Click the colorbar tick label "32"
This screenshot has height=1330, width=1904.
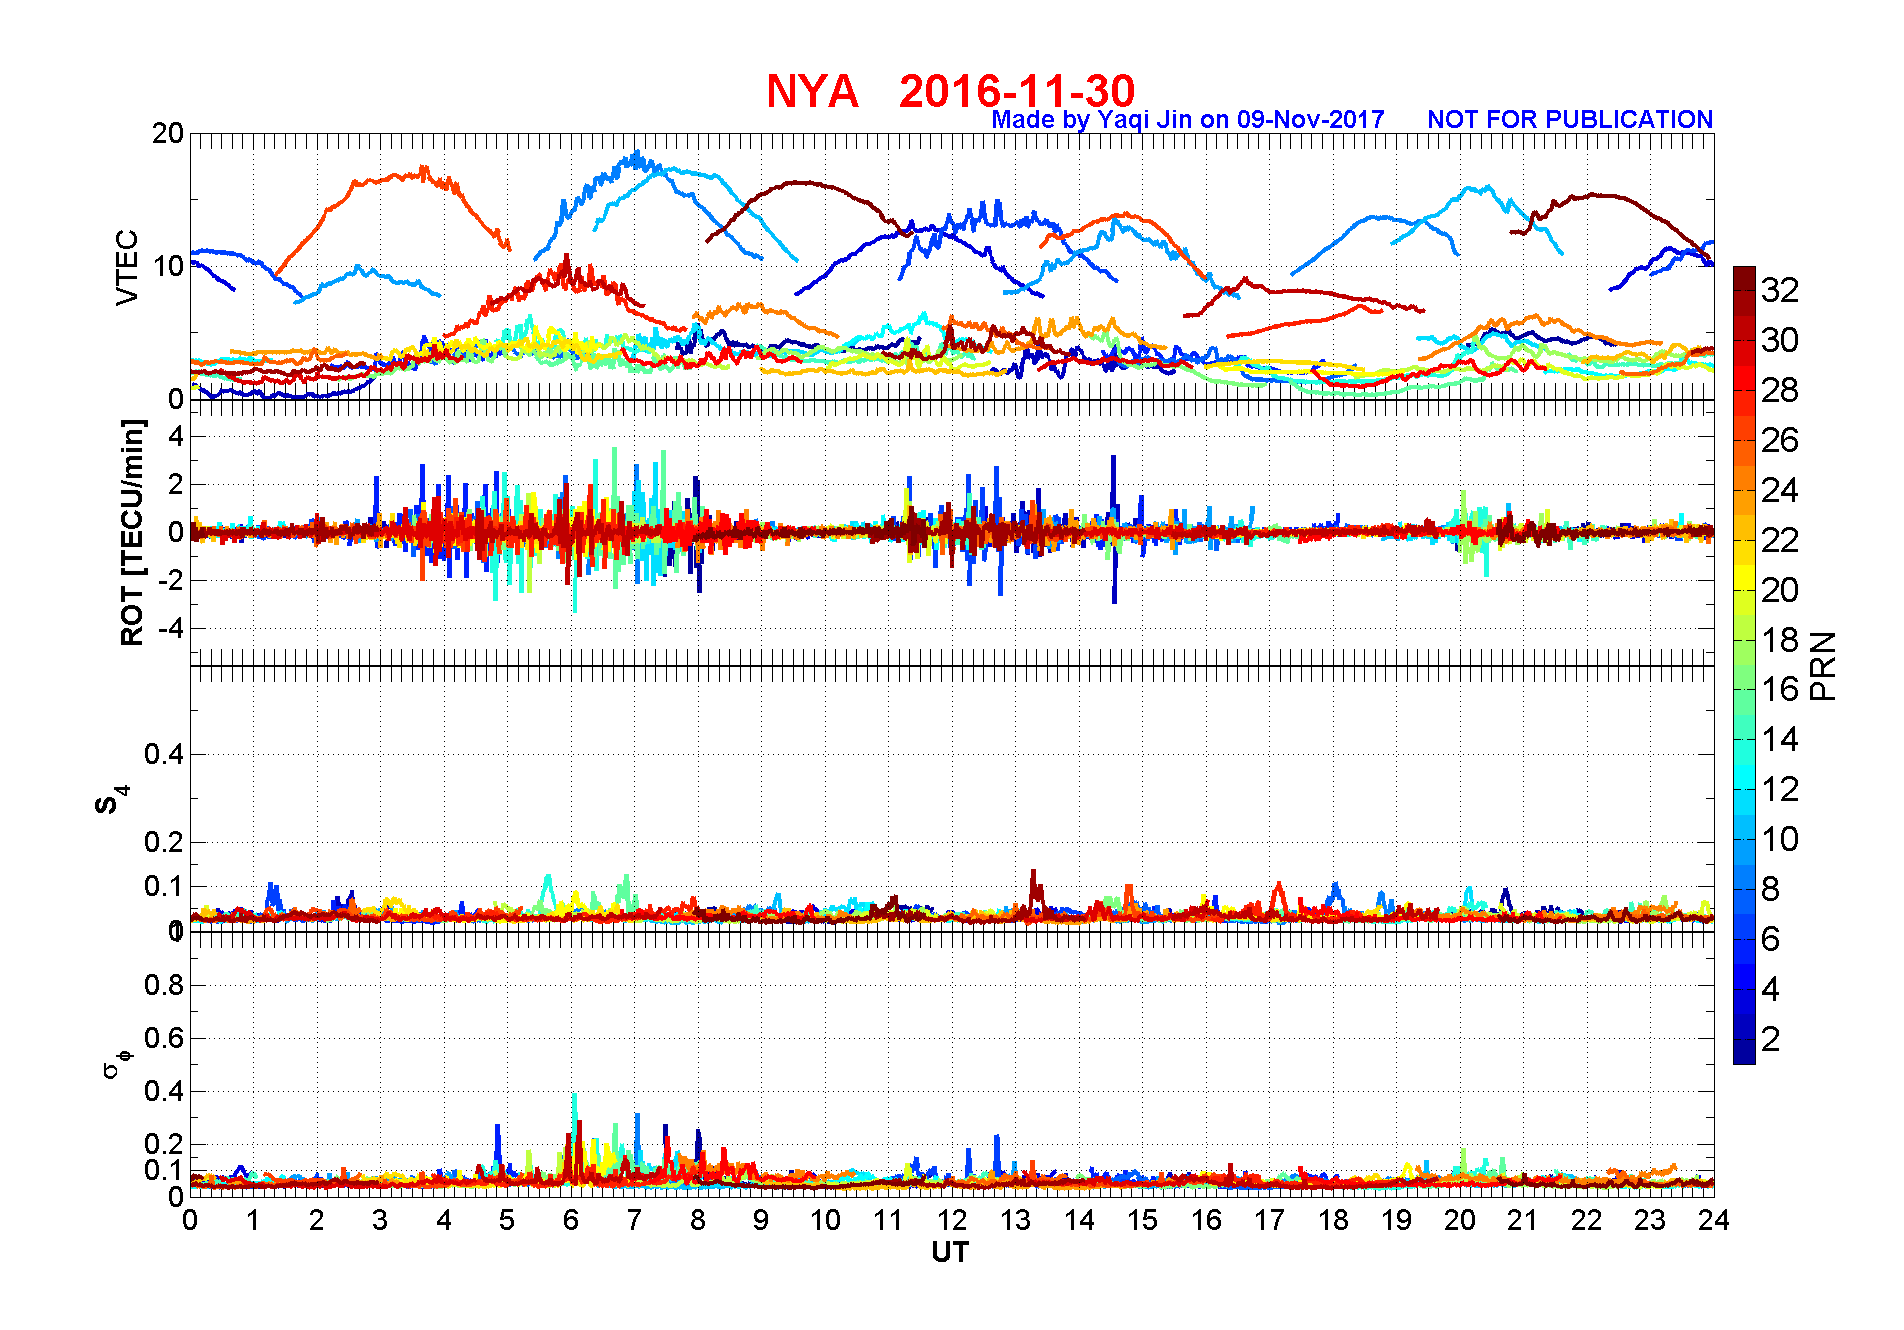(1780, 290)
